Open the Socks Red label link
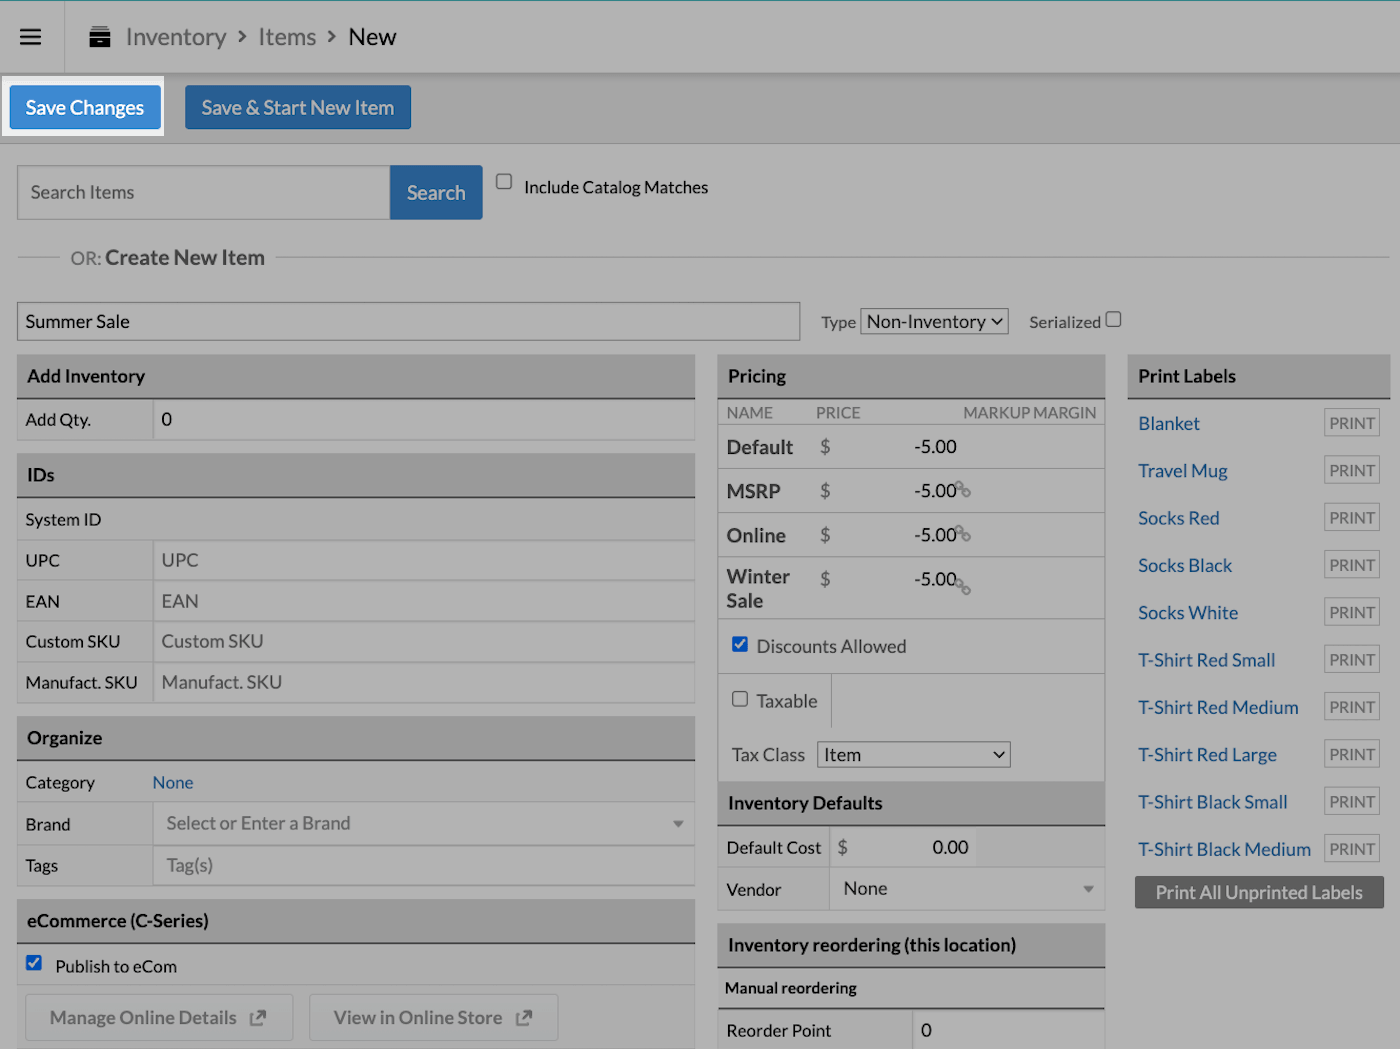 click(1179, 517)
